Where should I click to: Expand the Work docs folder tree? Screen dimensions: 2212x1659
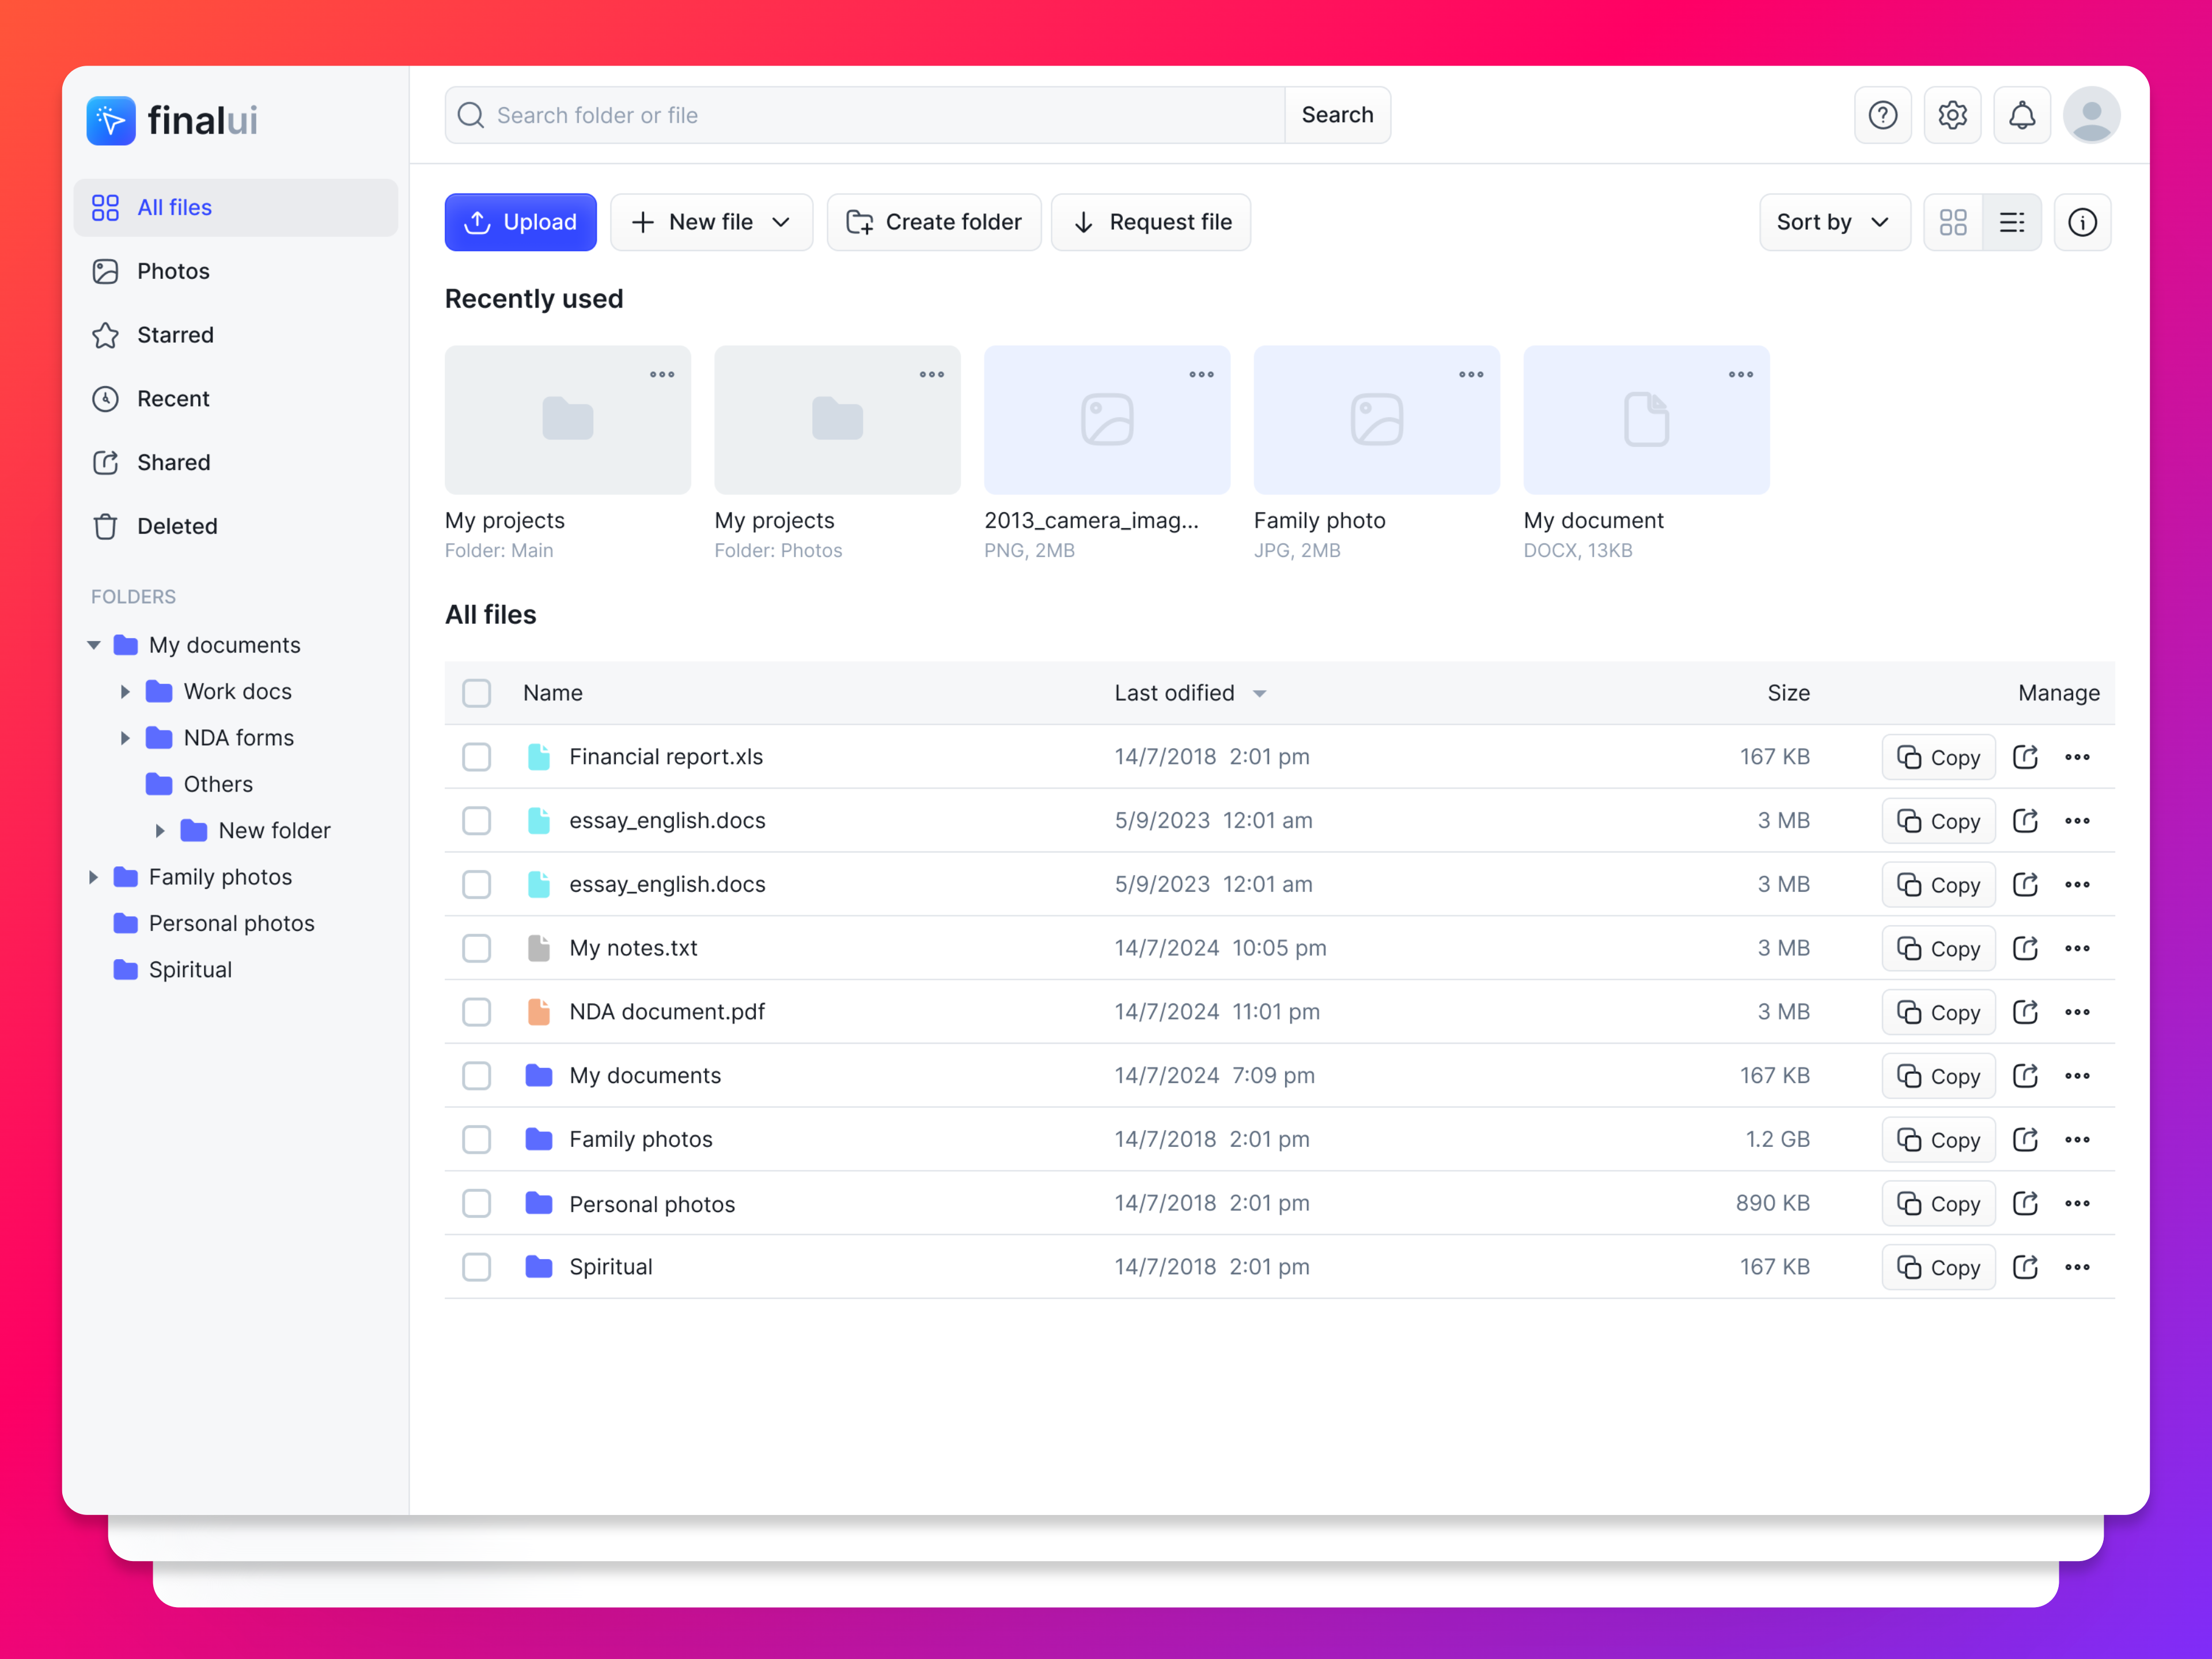pos(125,691)
